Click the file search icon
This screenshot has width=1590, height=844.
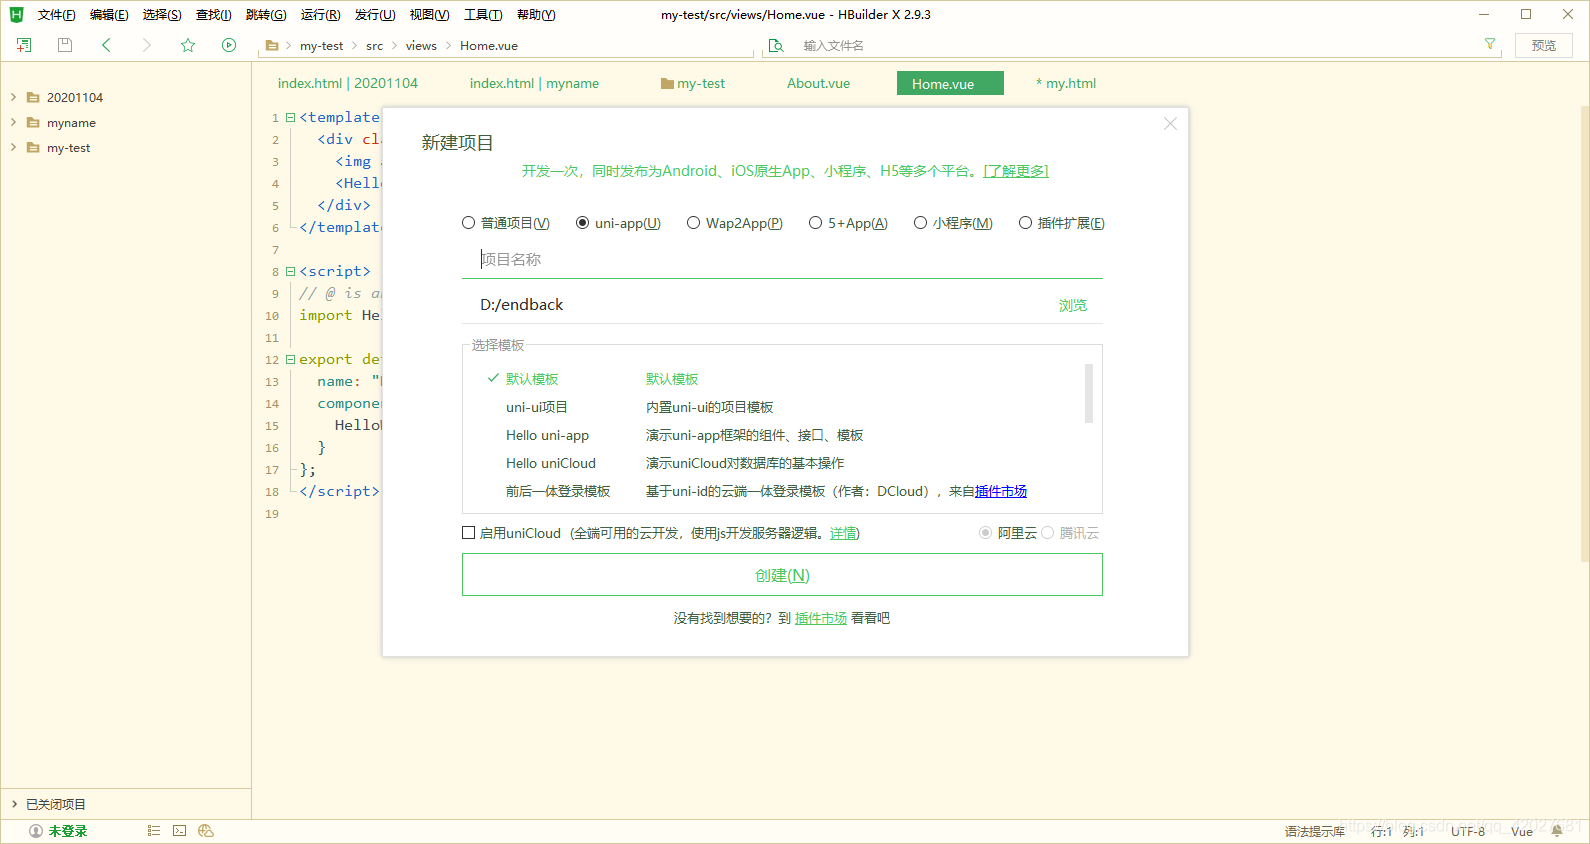[x=776, y=45]
